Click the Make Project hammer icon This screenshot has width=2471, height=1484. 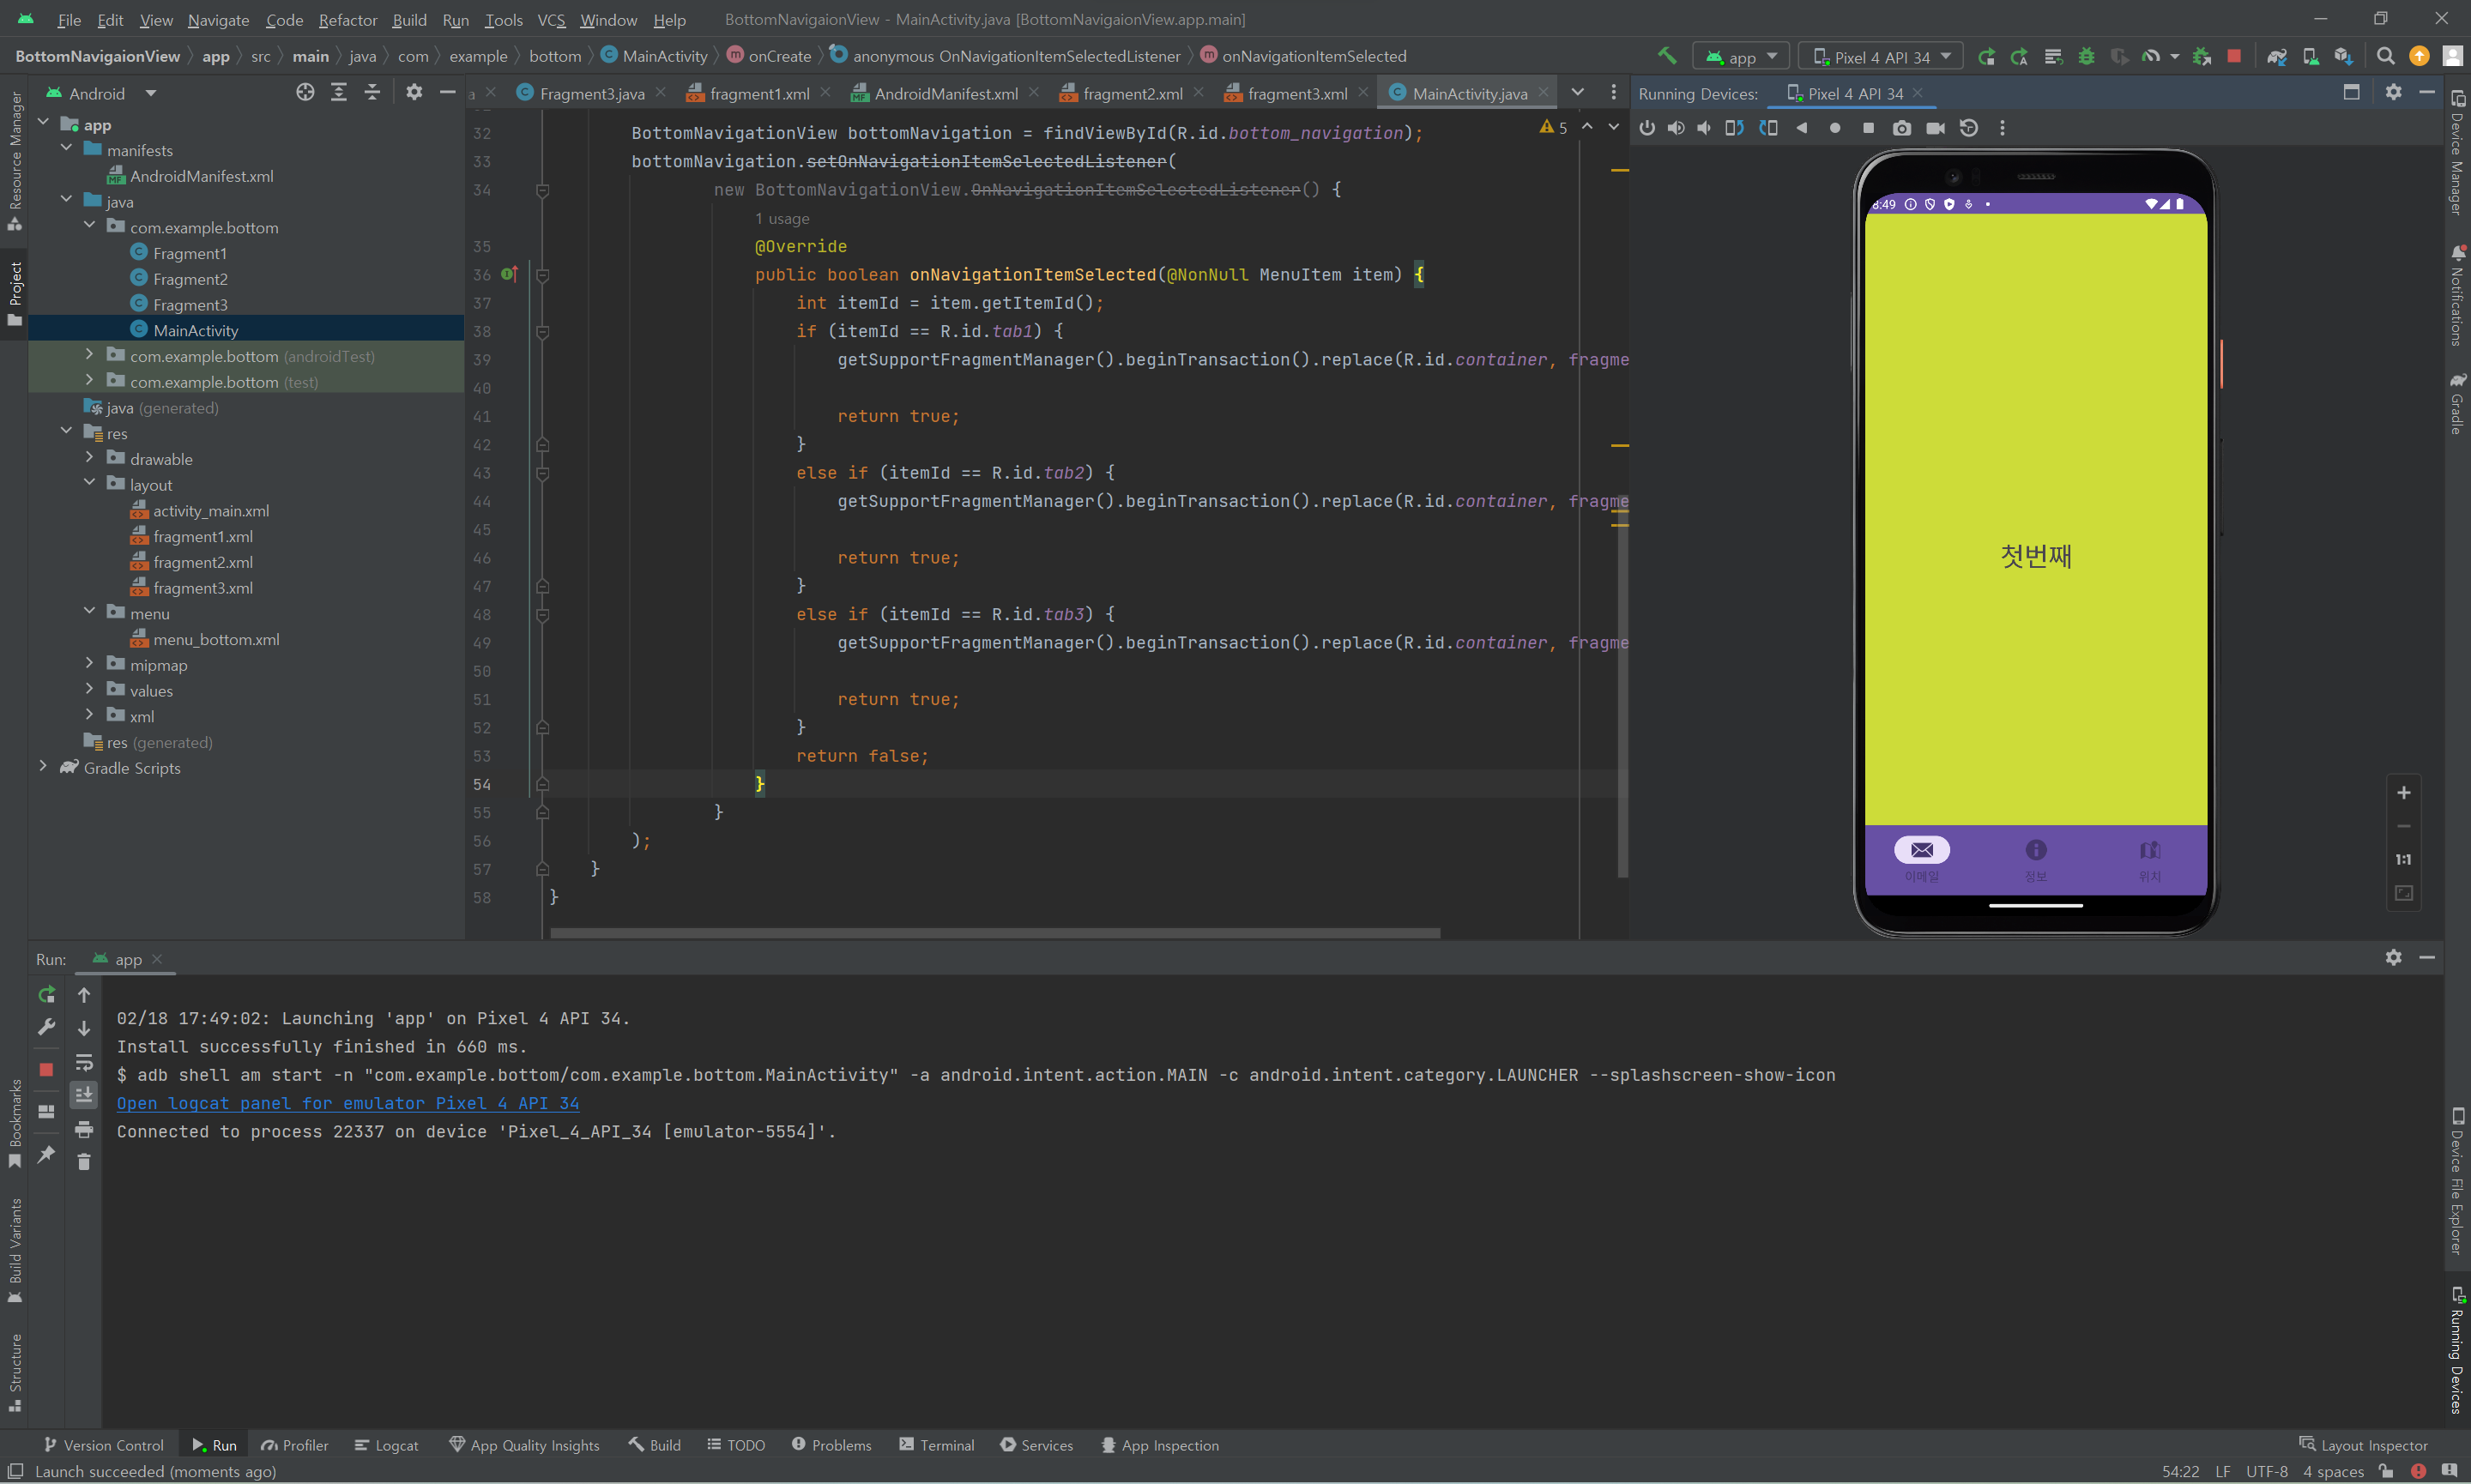1666,56
